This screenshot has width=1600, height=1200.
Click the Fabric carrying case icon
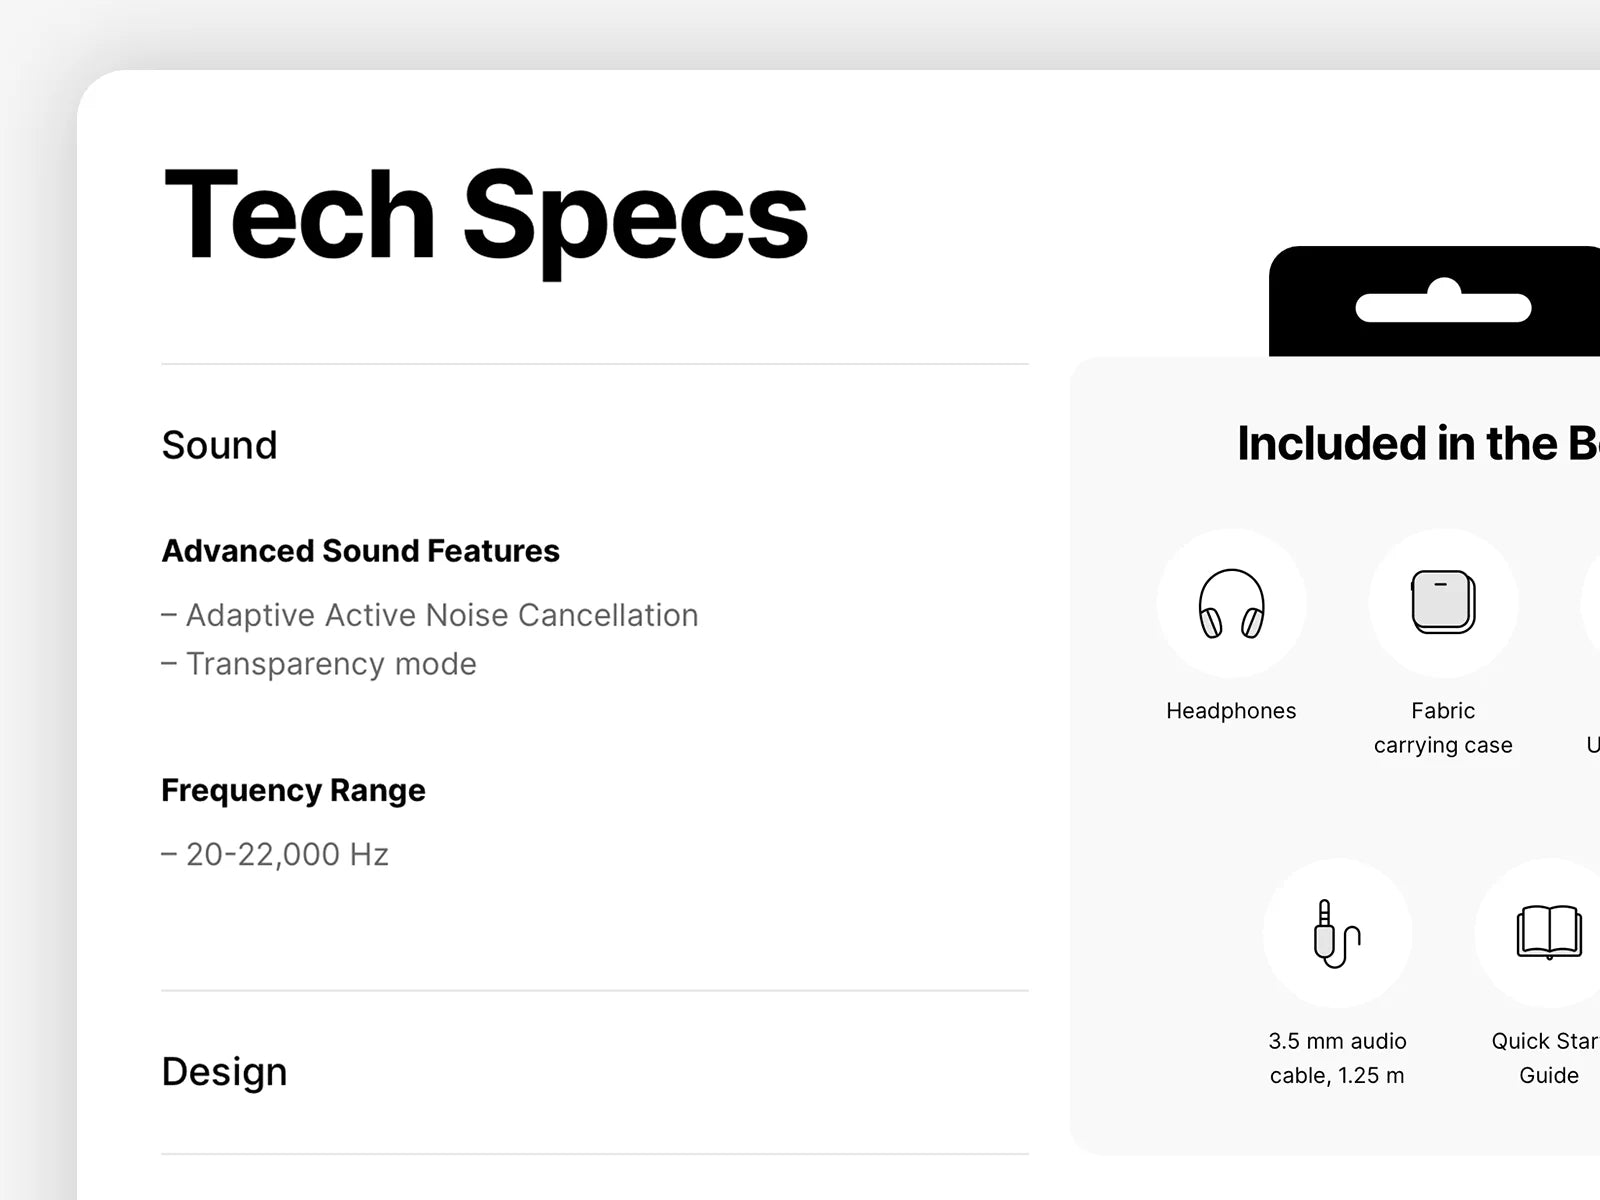pyautogui.click(x=1443, y=603)
